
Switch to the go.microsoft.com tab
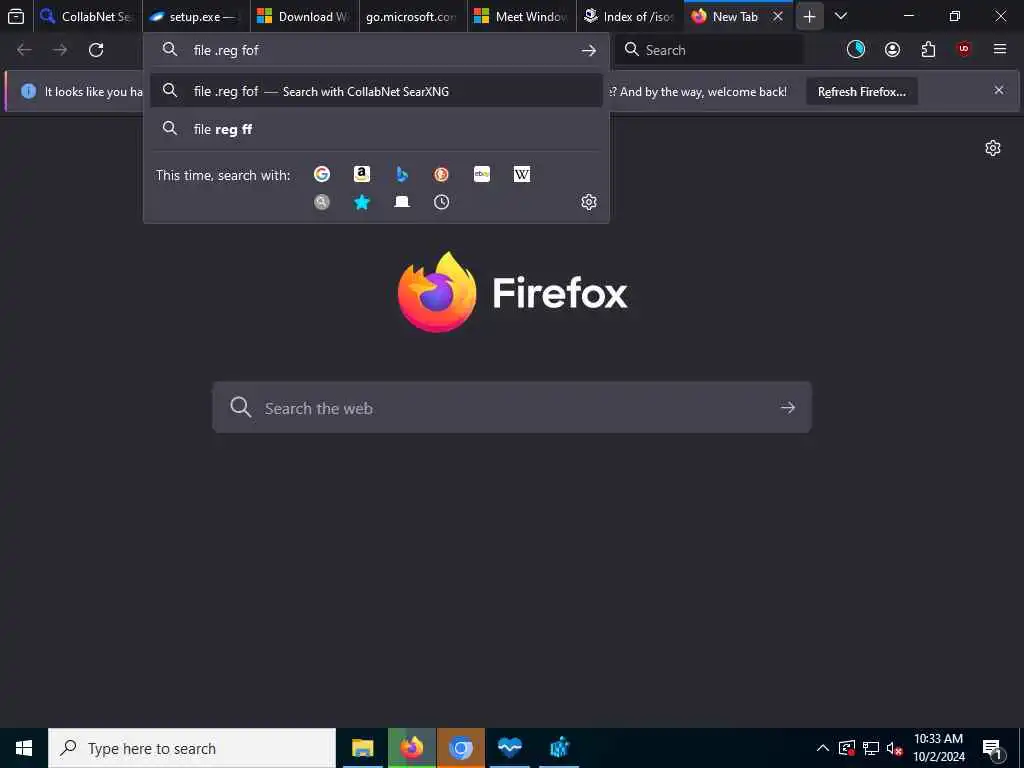[x=413, y=17]
